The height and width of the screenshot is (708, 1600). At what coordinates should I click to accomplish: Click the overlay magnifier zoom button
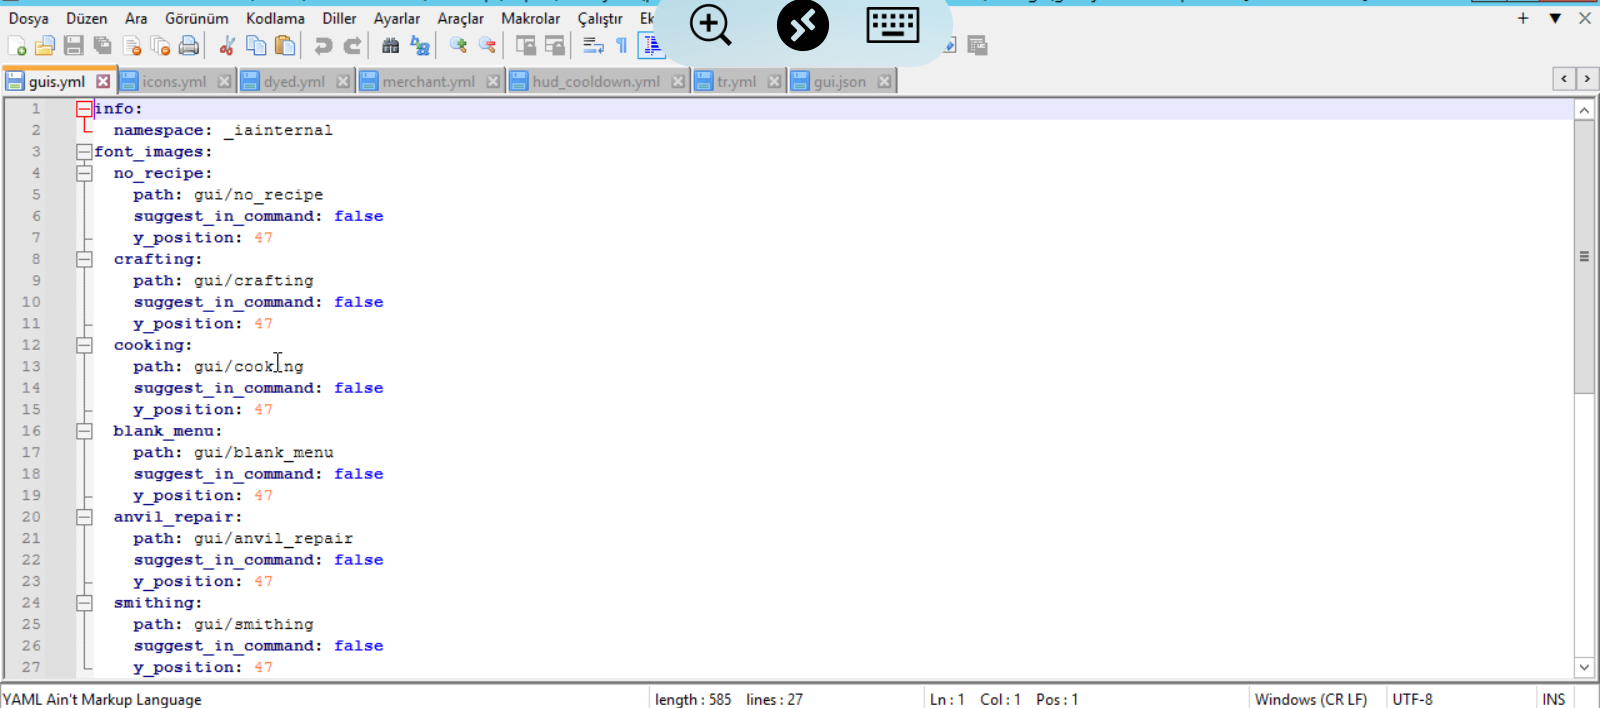(711, 25)
